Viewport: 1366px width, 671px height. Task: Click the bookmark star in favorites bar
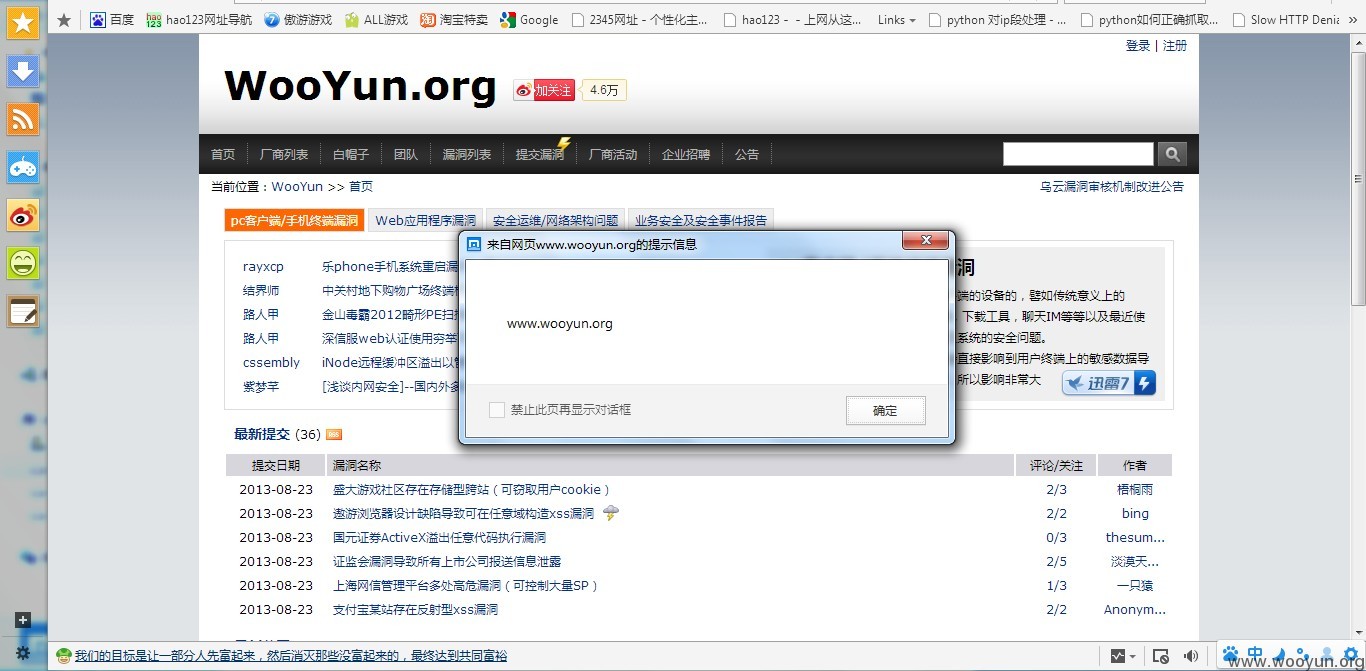tap(64, 19)
